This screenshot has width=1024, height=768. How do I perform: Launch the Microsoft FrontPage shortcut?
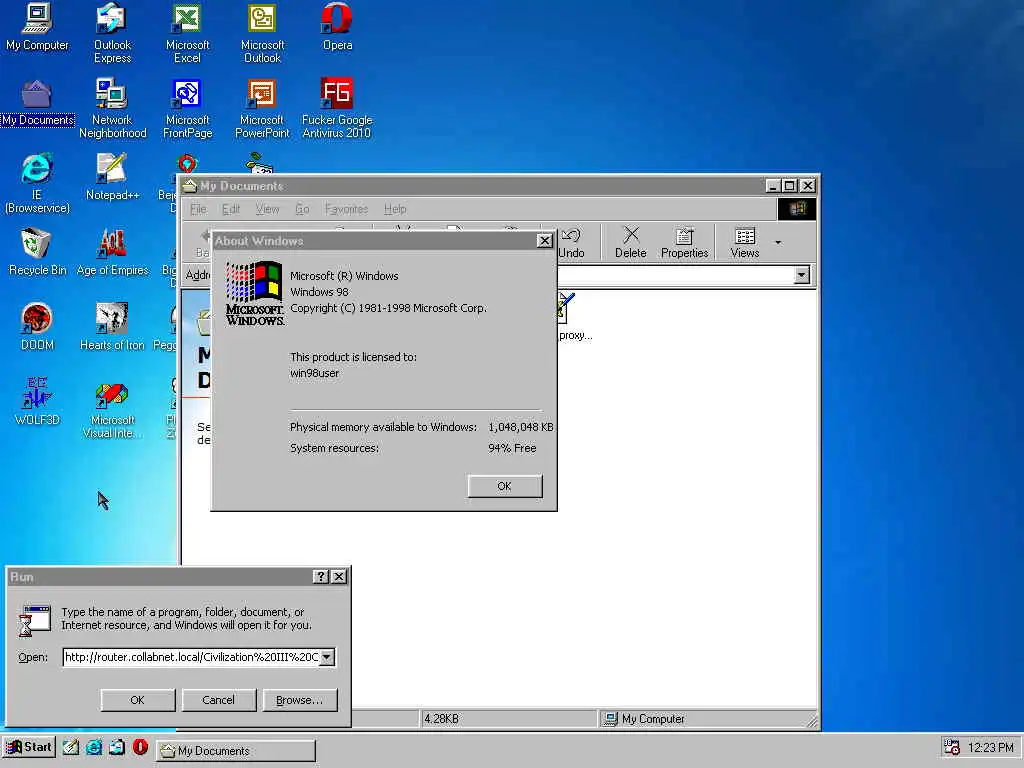click(x=187, y=108)
